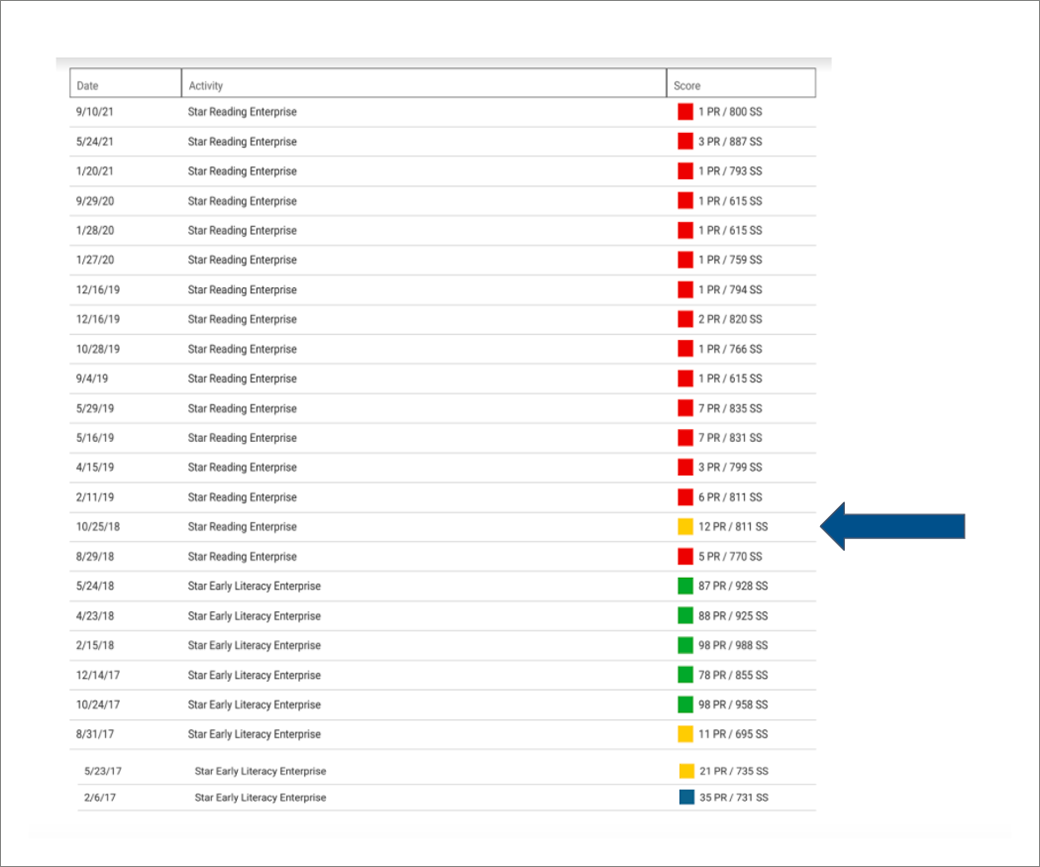The height and width of the screenshot is (867, 1040).
Task: Select the date 1/28/20
Action: click(x=95, y=230)
